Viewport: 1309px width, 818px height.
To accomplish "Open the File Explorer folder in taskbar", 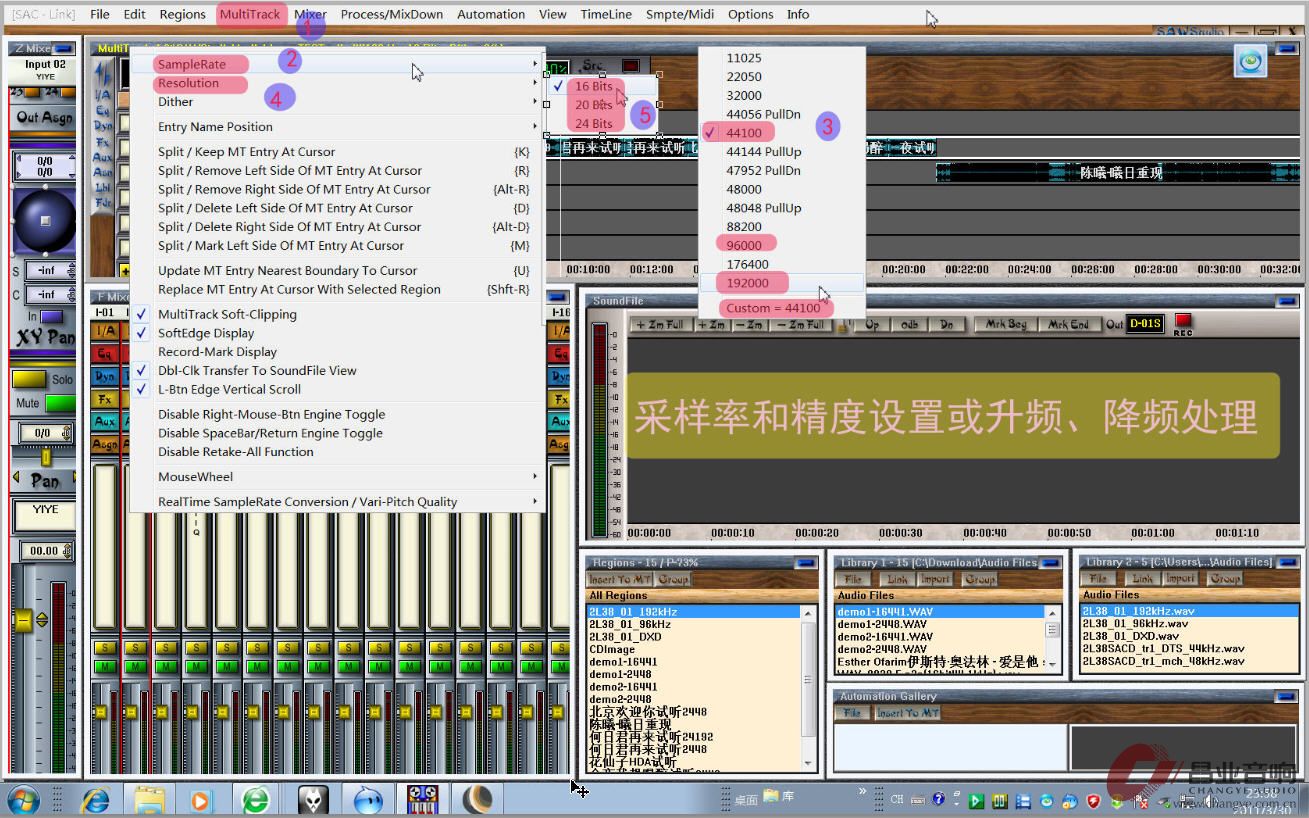I will (x=150, y=800).
